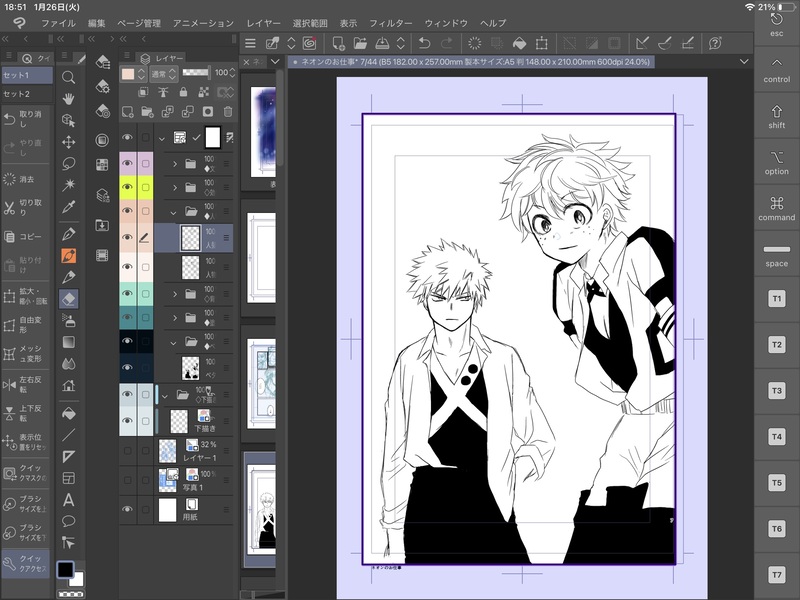Select the Move layer tool
This screenshot has height=600, width=800.
68,142
